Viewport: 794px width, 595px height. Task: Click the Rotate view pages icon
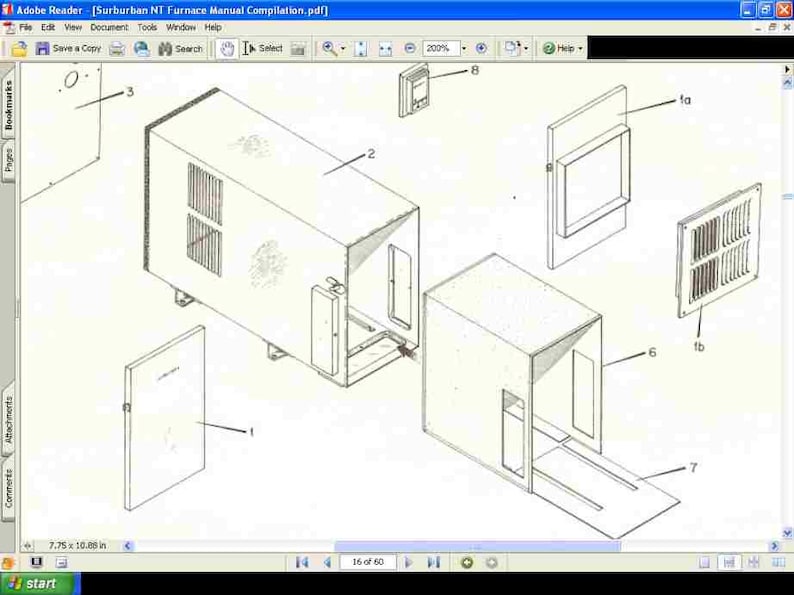click(x=512, y=48)
